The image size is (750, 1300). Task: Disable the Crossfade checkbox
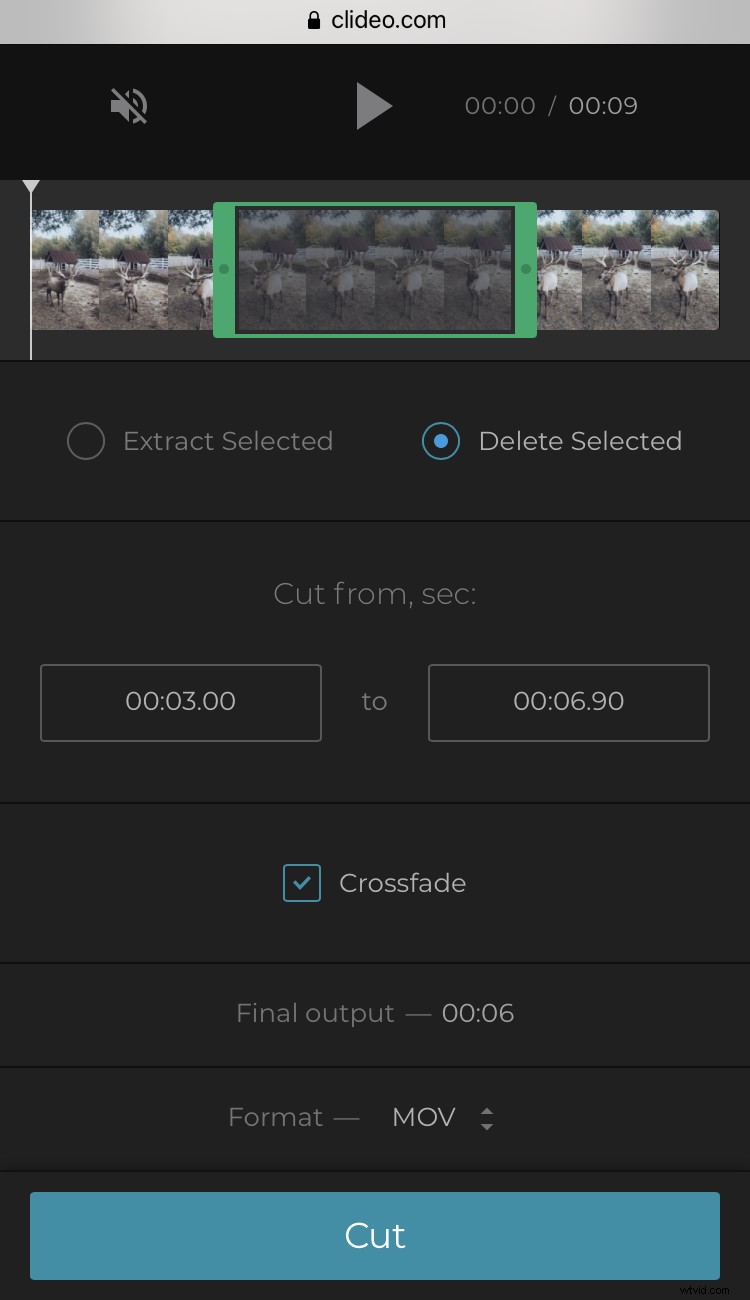click(301, 883)
